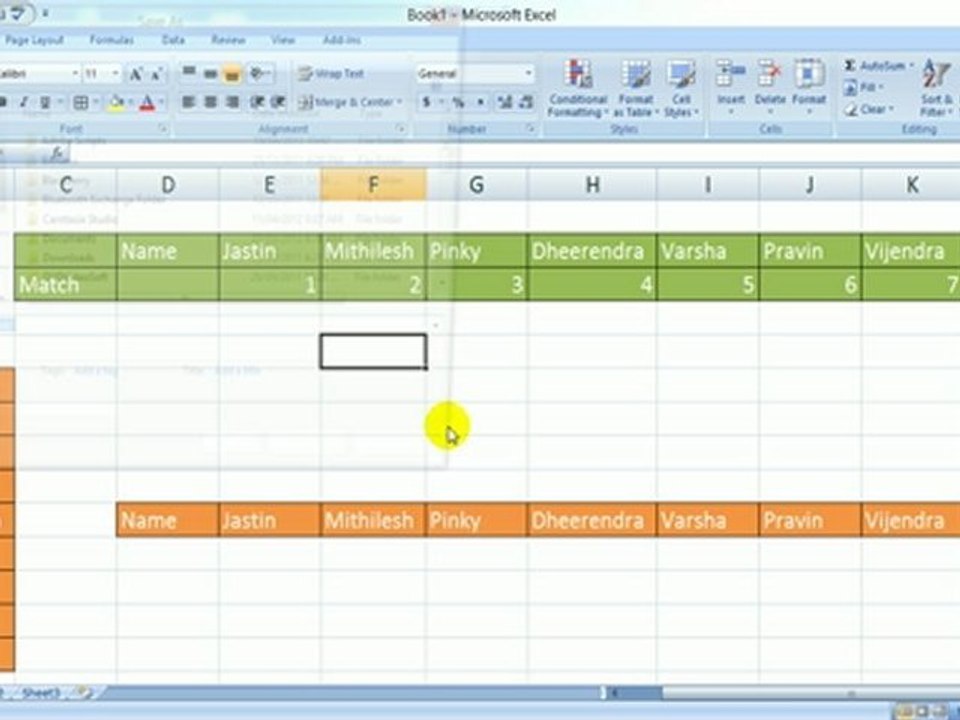Select column H header
The image size is (960, 720).
tap(591, 184)
